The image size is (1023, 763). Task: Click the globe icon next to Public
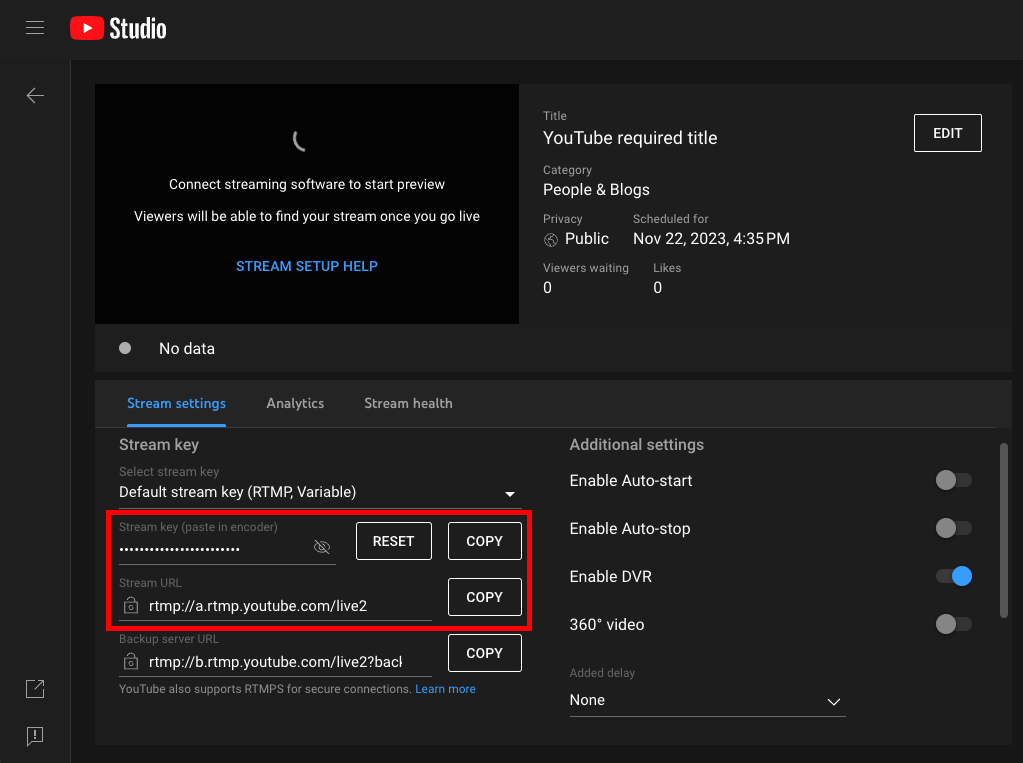pyautogui.click(x=551, y=240)
